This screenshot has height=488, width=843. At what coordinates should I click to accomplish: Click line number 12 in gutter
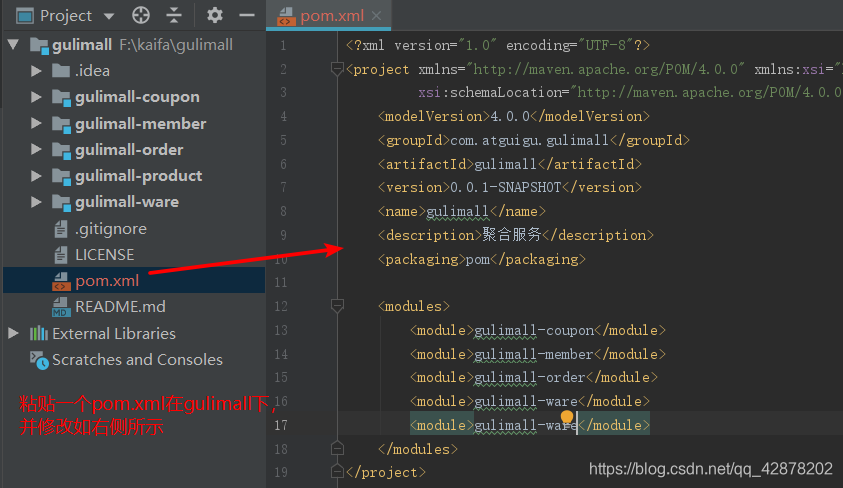pos(281,306)
